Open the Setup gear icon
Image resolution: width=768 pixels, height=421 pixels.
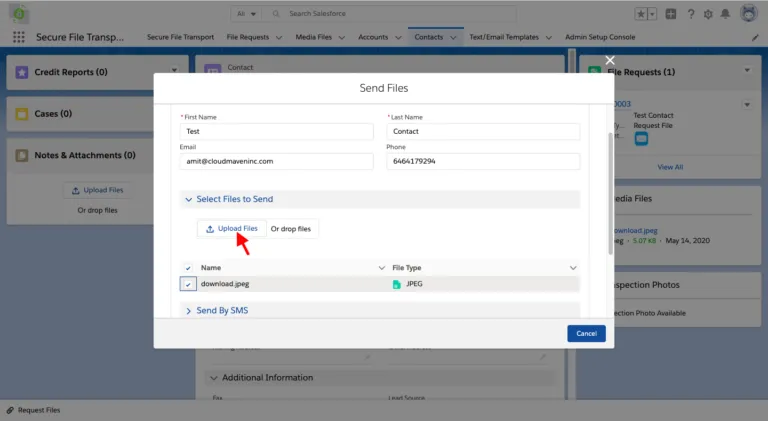click(x=708, y=14)
